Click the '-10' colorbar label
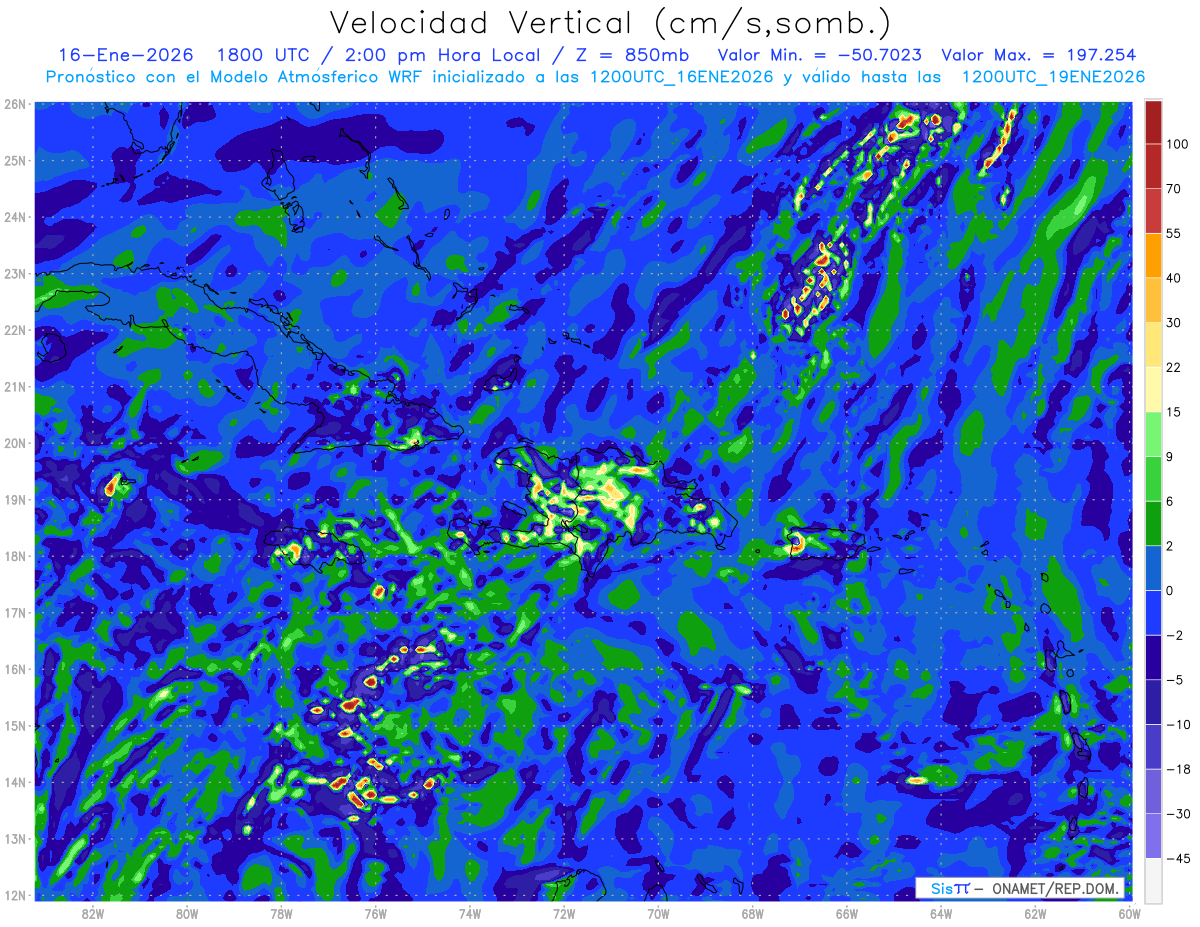This screenshot has width=1200, height=927. 1178,724
